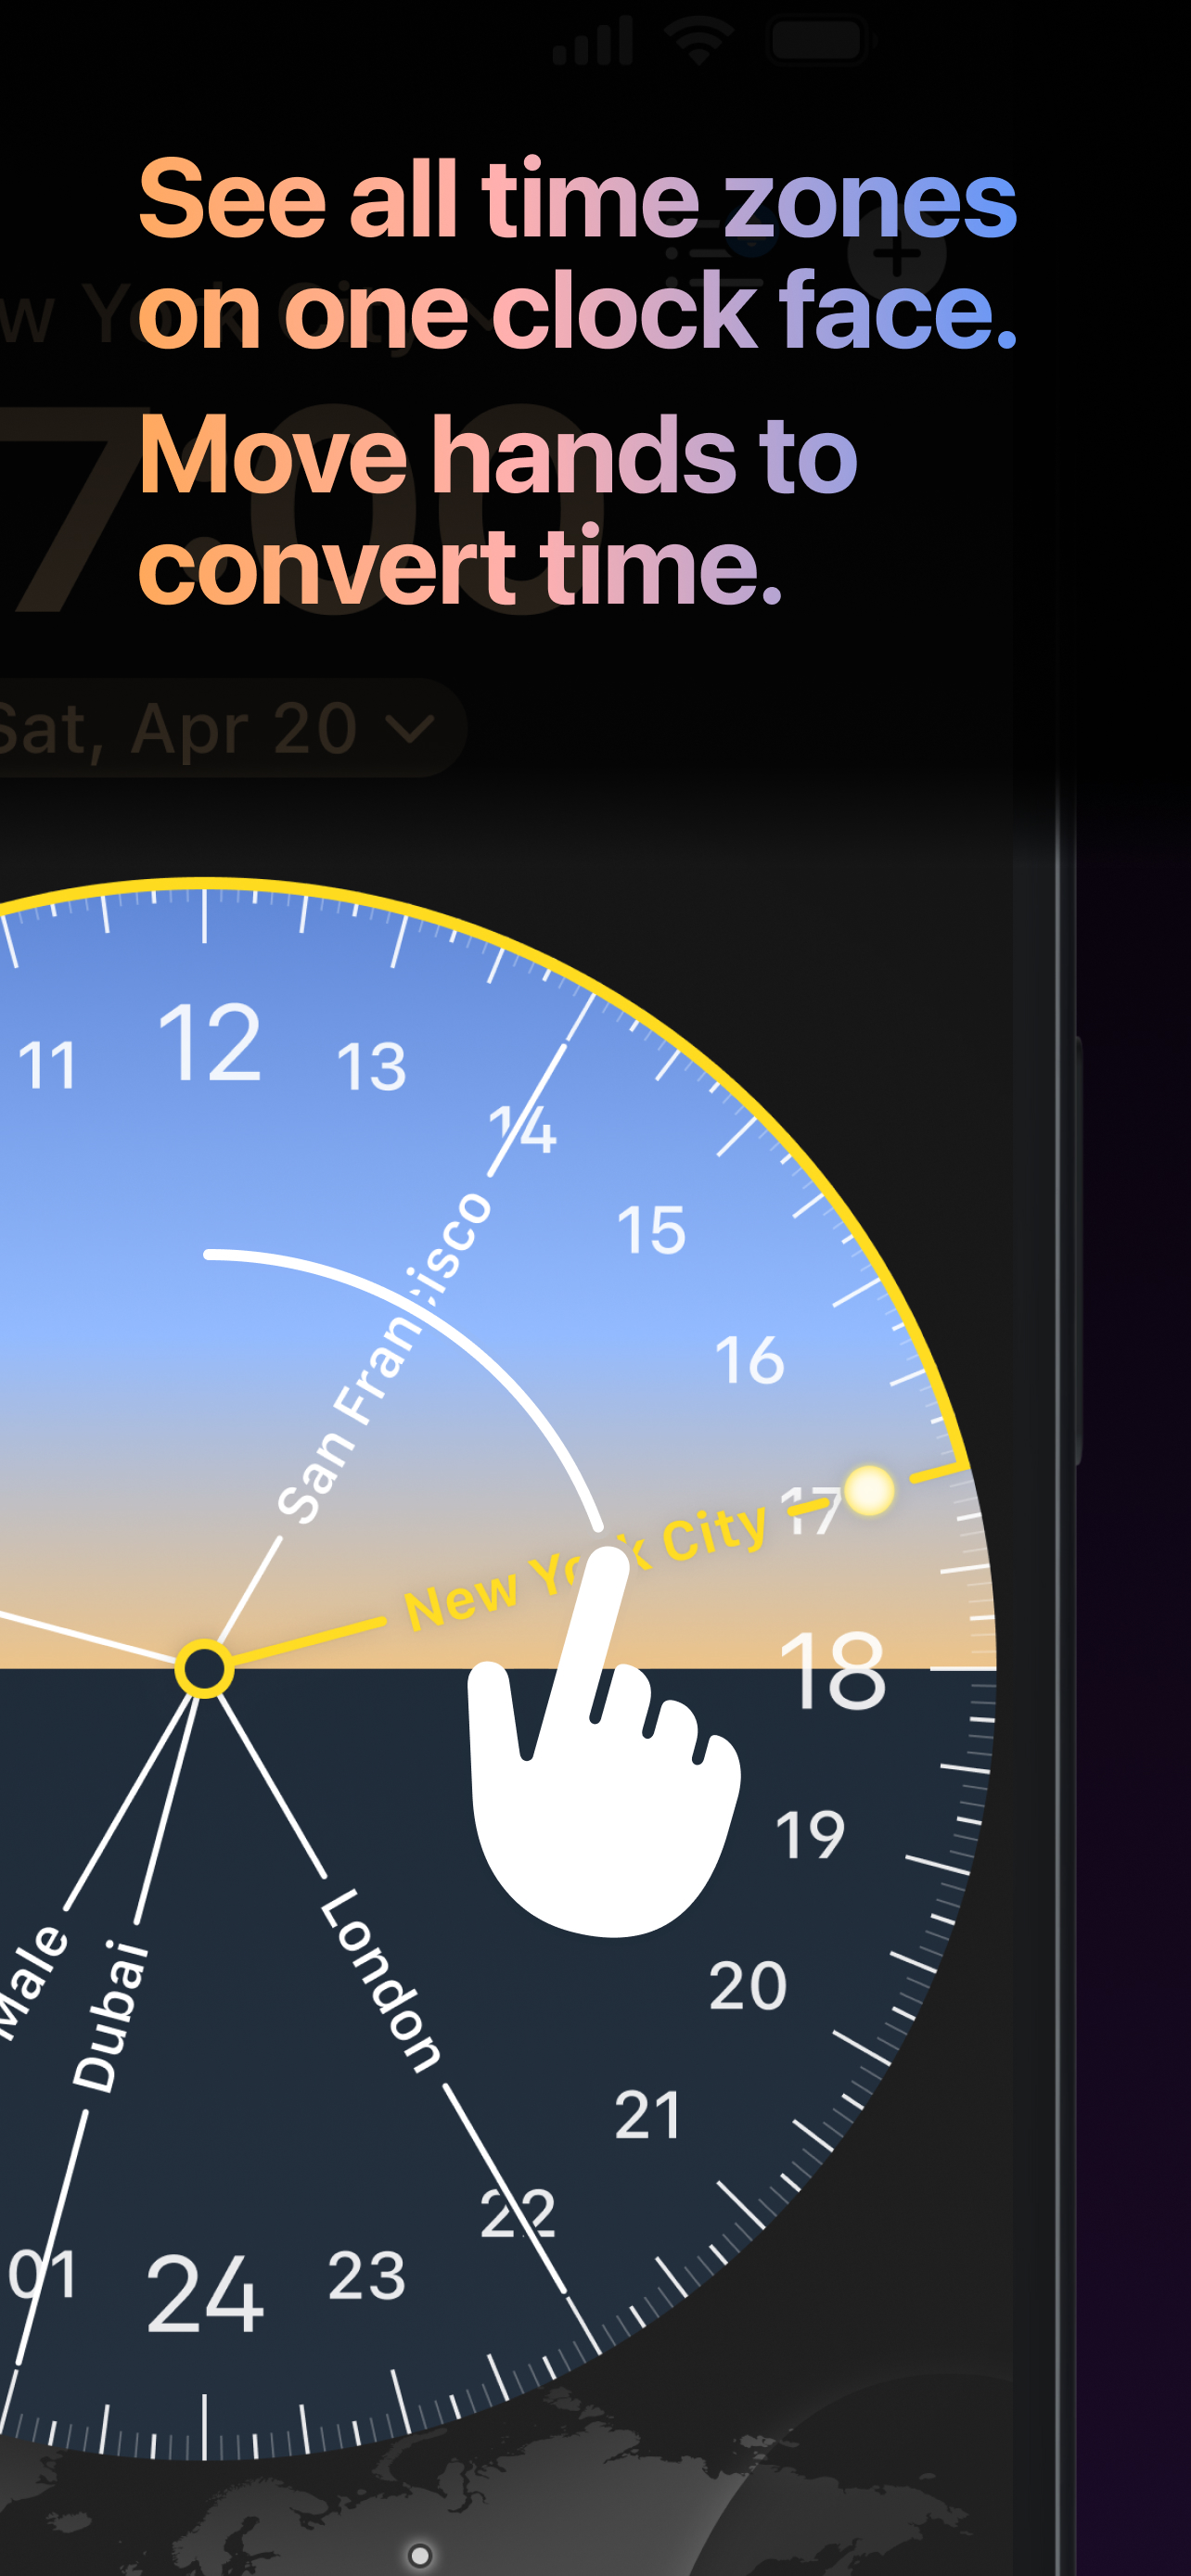Image resolution: width=1191 pixels, height=2576 pixels.
Task: Tap hour 20 on the night dial
Action: pos(748,1985)
